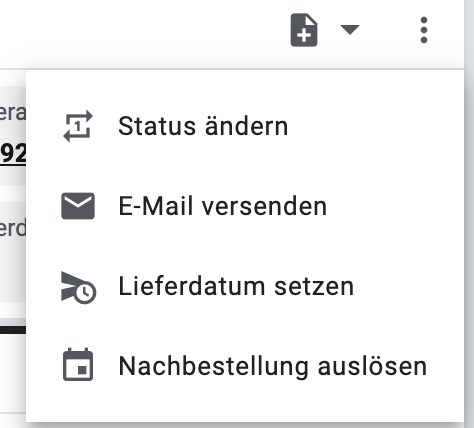Screen dimensions: 474x428
Task: Select Lieferdatum setzen option
Action: tap(245, 286)
